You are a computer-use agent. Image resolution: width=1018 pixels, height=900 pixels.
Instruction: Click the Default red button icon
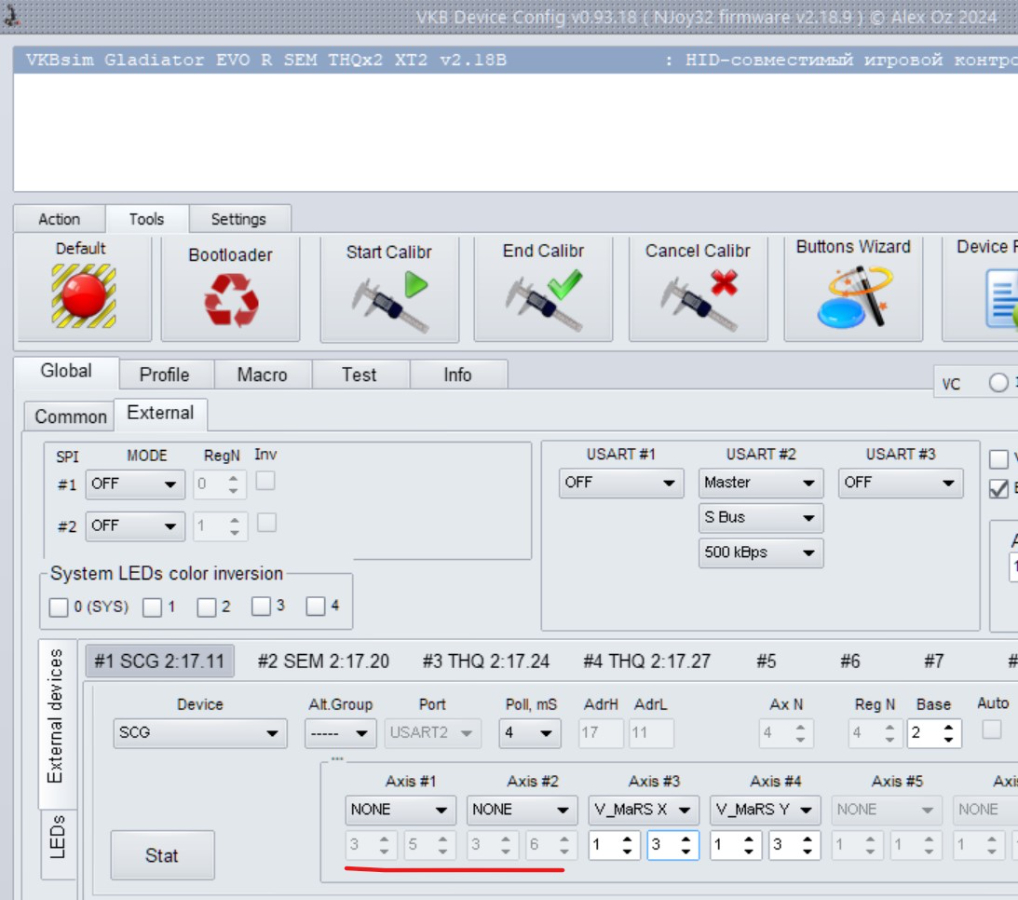coord(84,295)
